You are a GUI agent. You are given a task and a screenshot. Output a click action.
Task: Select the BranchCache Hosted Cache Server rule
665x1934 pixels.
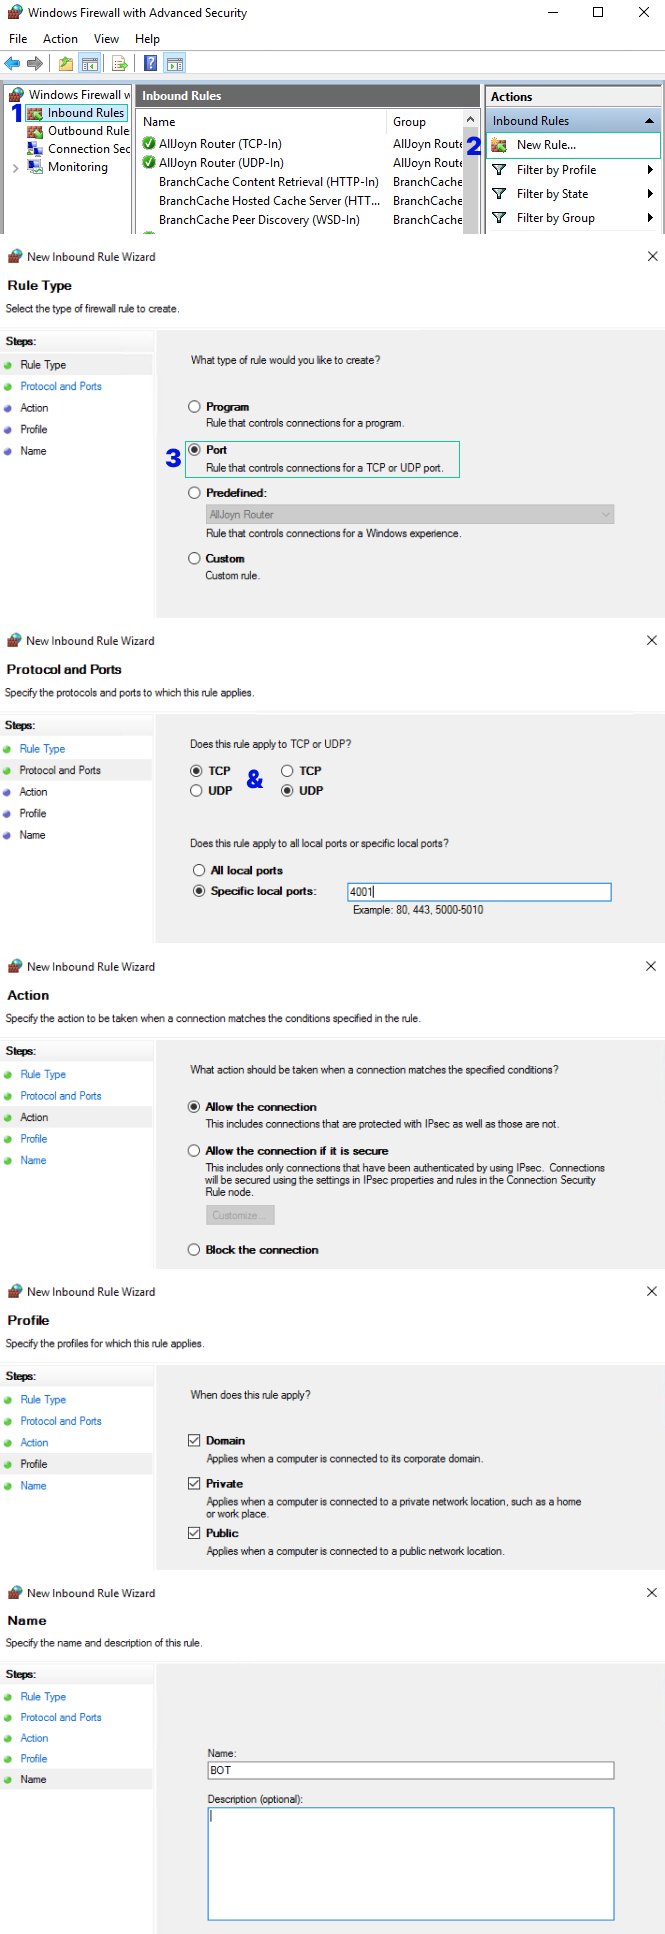(269, 201)
